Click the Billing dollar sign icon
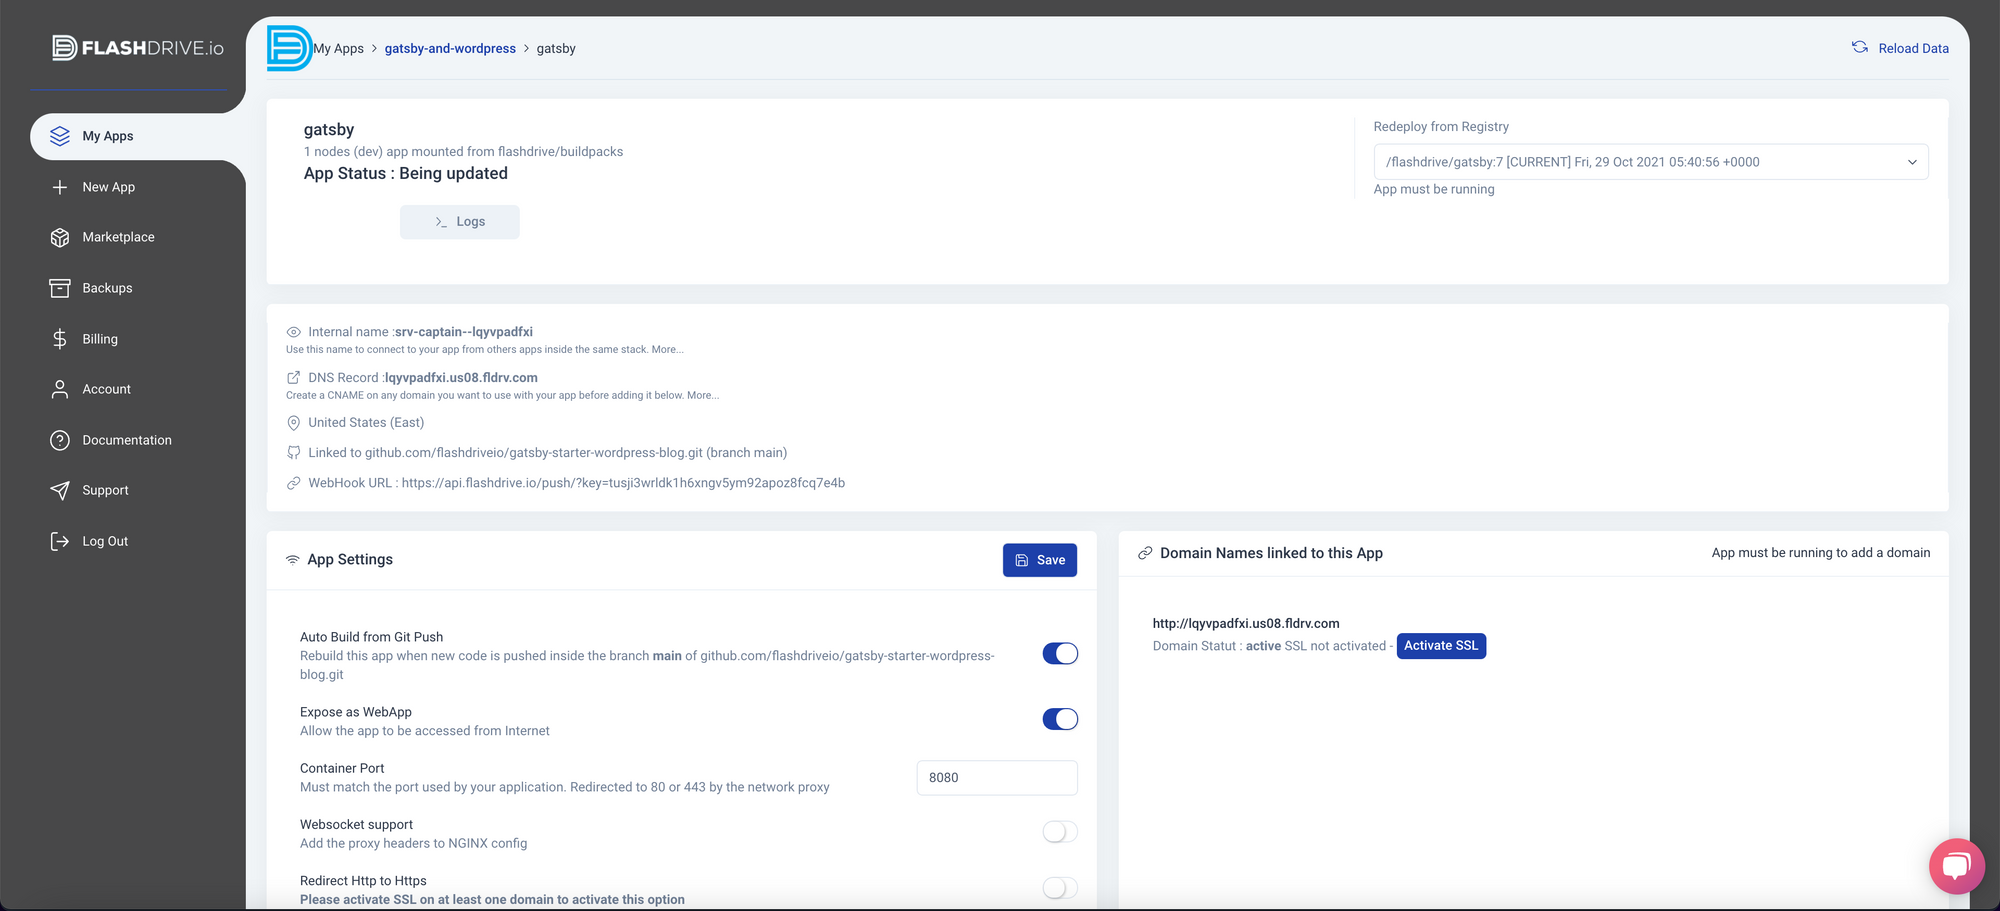2000x911 pixels. click(60, 339)
